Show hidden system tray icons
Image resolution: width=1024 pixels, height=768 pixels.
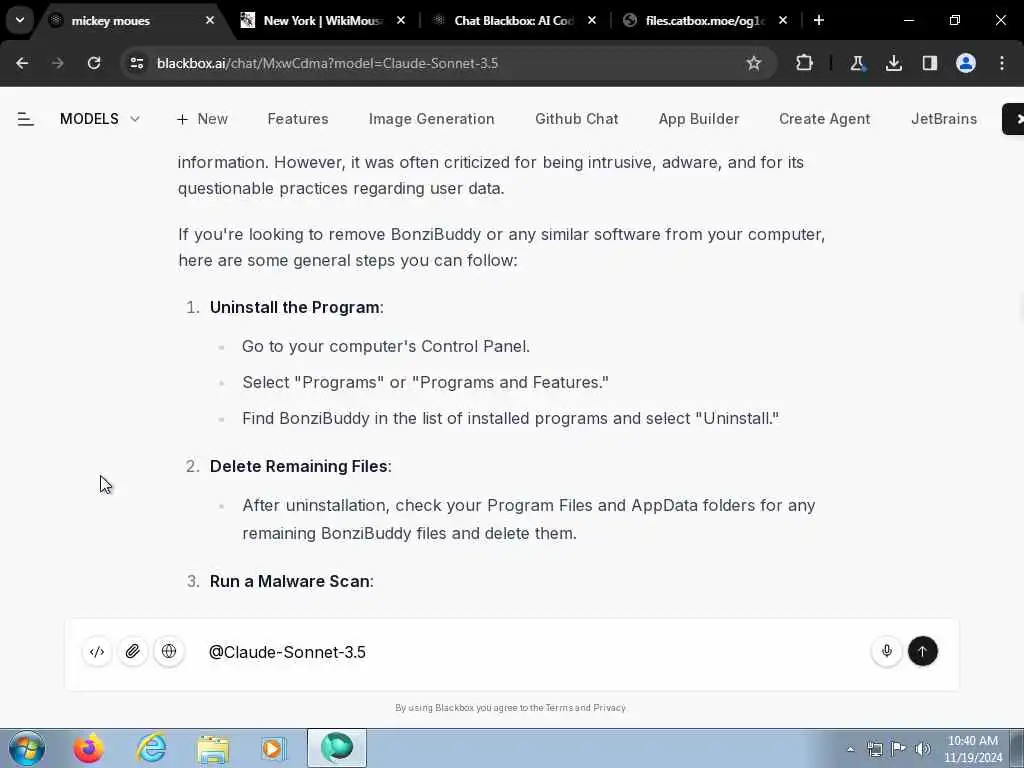850,749
